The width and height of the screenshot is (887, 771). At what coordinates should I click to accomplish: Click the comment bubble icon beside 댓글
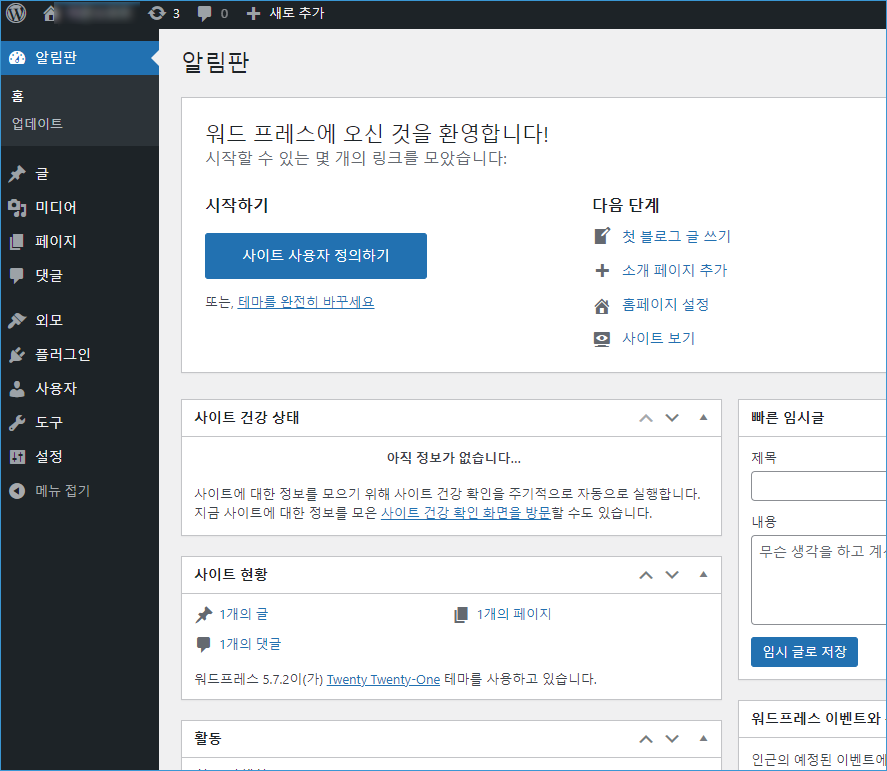click(x=17, y=275)
